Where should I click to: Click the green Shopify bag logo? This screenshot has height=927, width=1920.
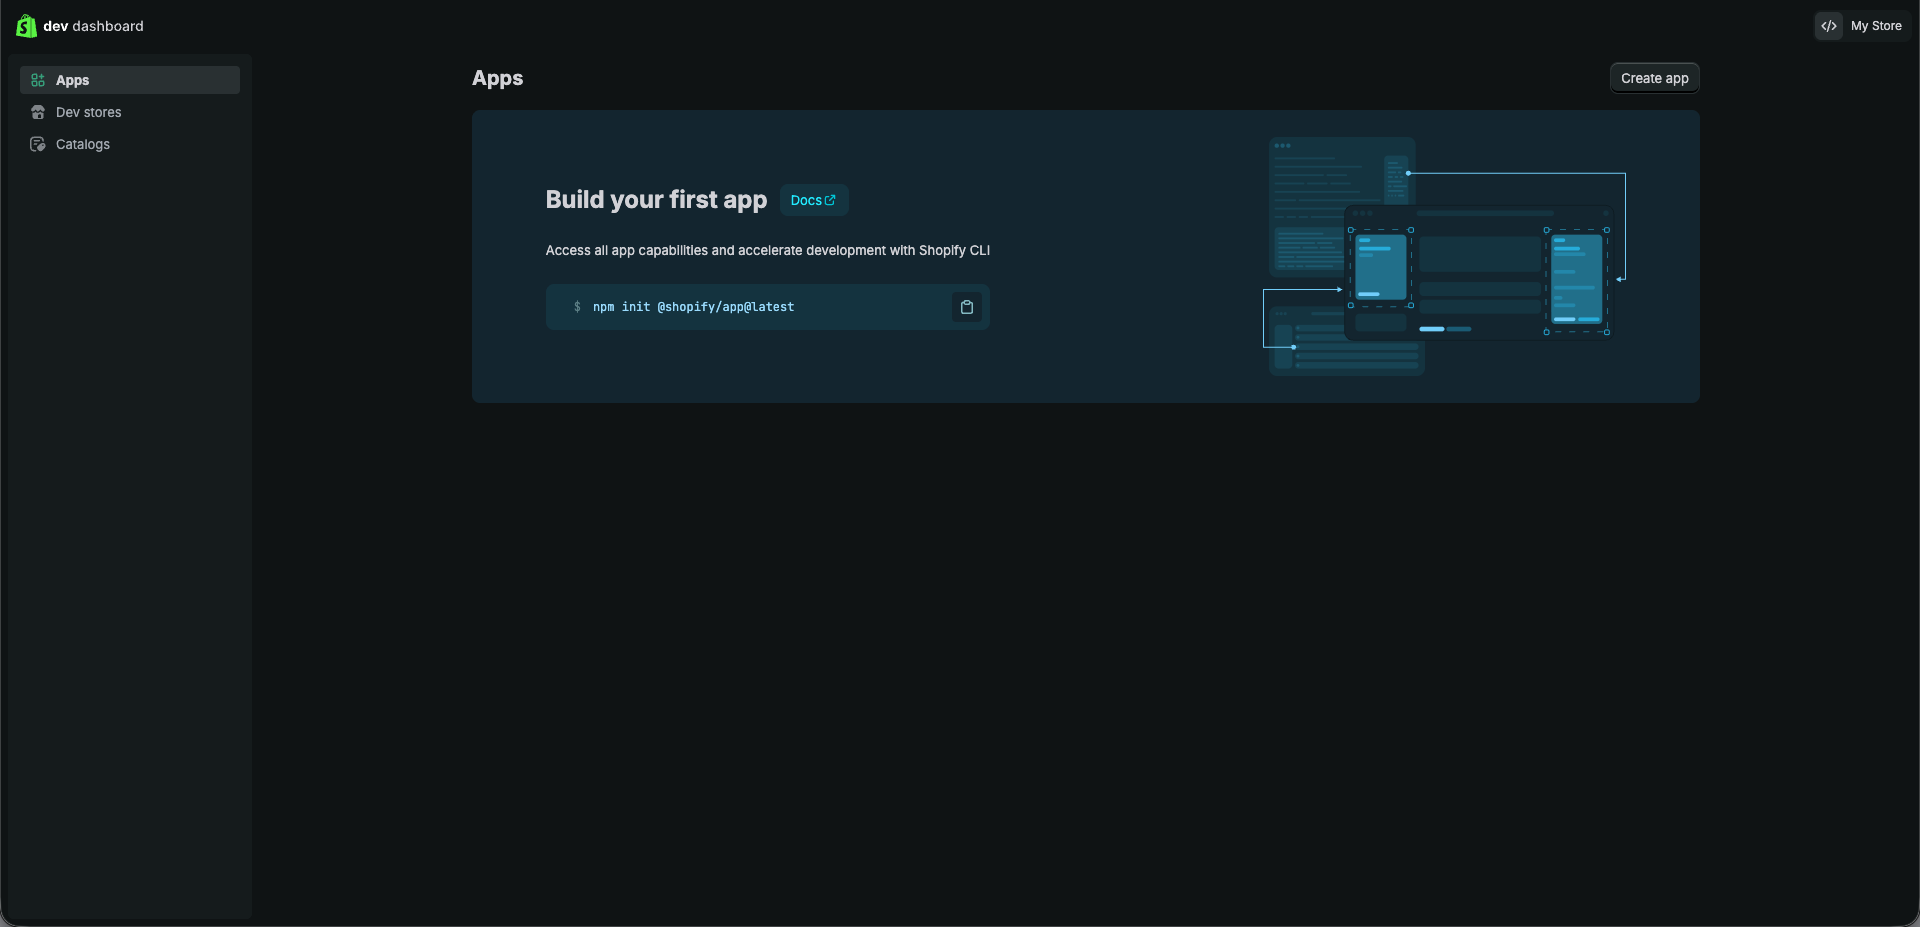click(x=25, y=26)
